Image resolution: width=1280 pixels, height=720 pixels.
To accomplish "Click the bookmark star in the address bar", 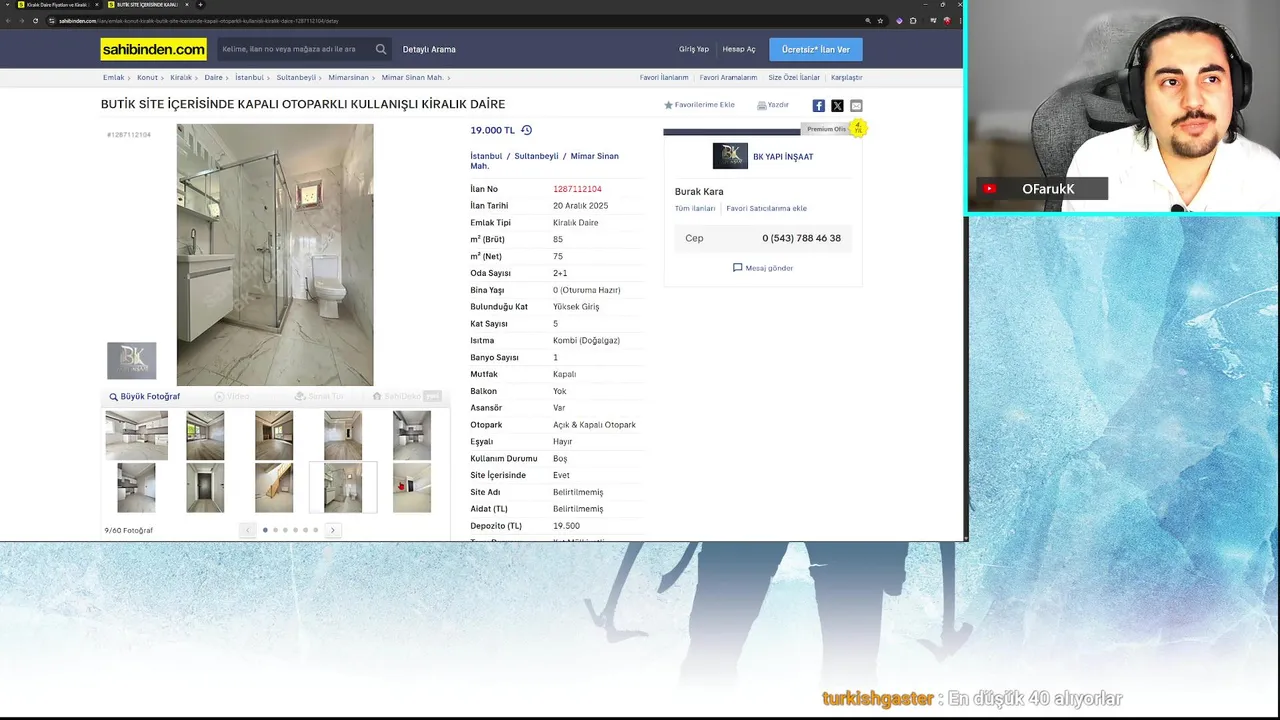I will click(x=880, y=20).
